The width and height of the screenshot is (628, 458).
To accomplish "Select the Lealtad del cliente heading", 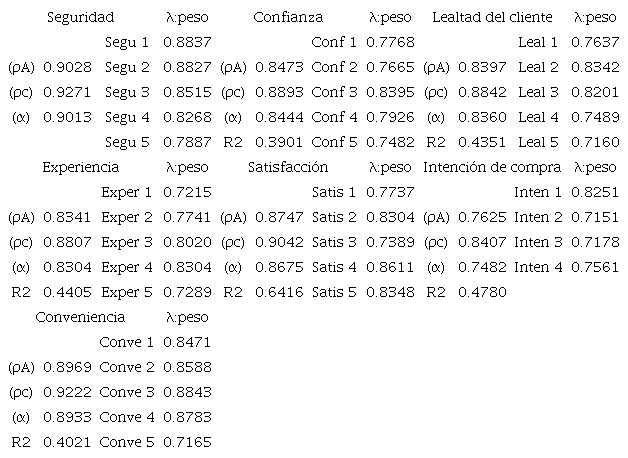I will [x=492, y=17].
